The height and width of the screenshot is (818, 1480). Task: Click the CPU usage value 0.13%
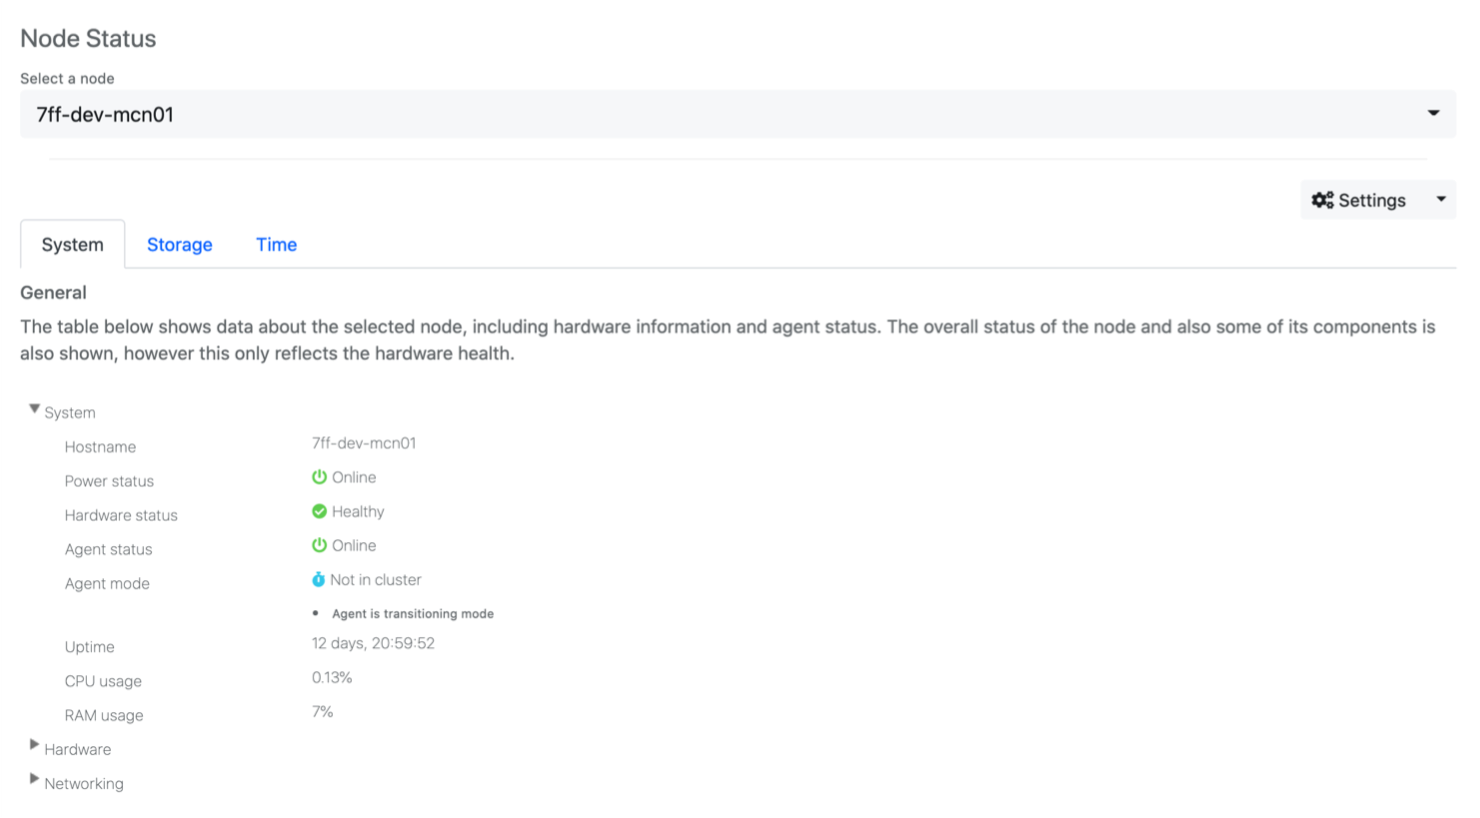click(332, 677)
